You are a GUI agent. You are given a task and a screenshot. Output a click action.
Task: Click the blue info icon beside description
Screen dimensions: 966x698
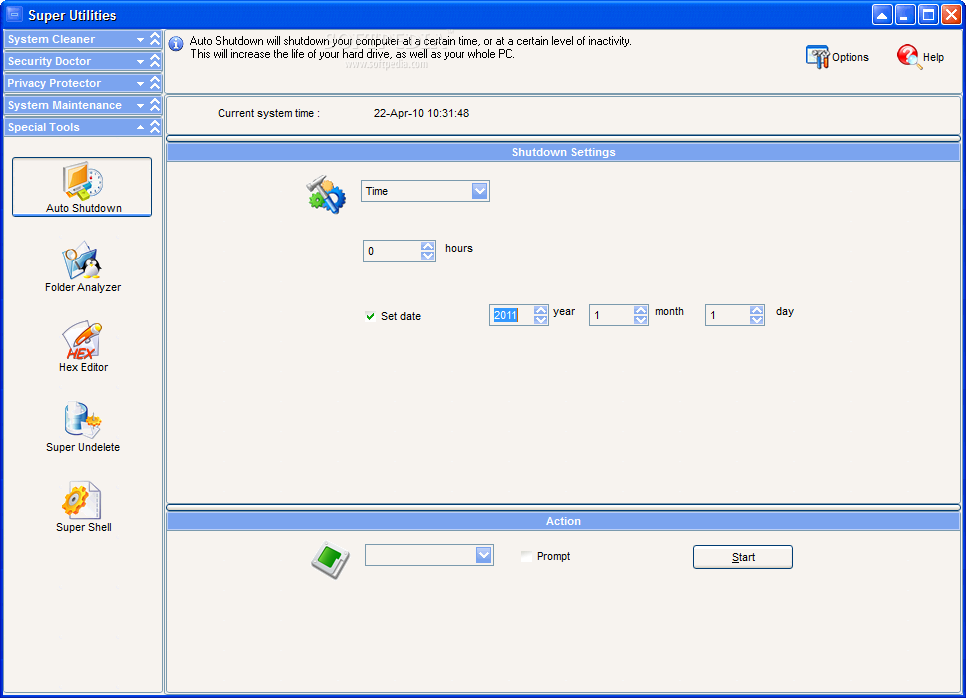click(x=176, y=44)
